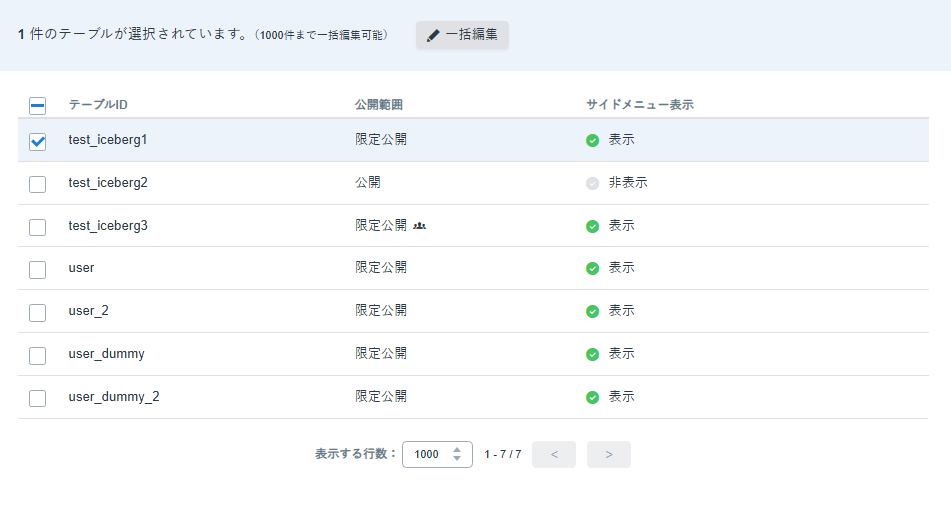951x513 pixels.
Task: Mark the user_dummy_2 row checkbox
Action: coord(38,398)
